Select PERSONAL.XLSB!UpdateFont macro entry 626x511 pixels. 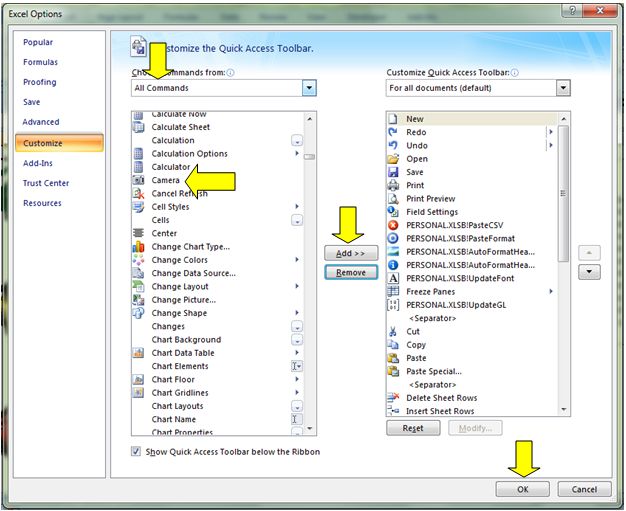point(471,278)
